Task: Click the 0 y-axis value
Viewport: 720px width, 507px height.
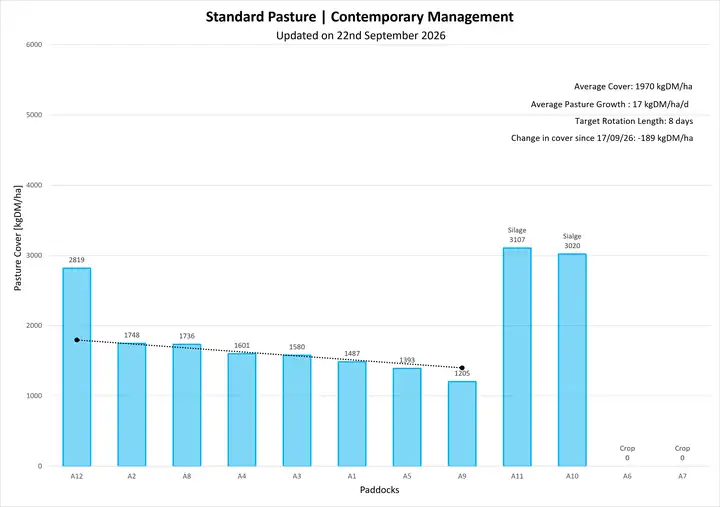Action: [x=40, y=466]
